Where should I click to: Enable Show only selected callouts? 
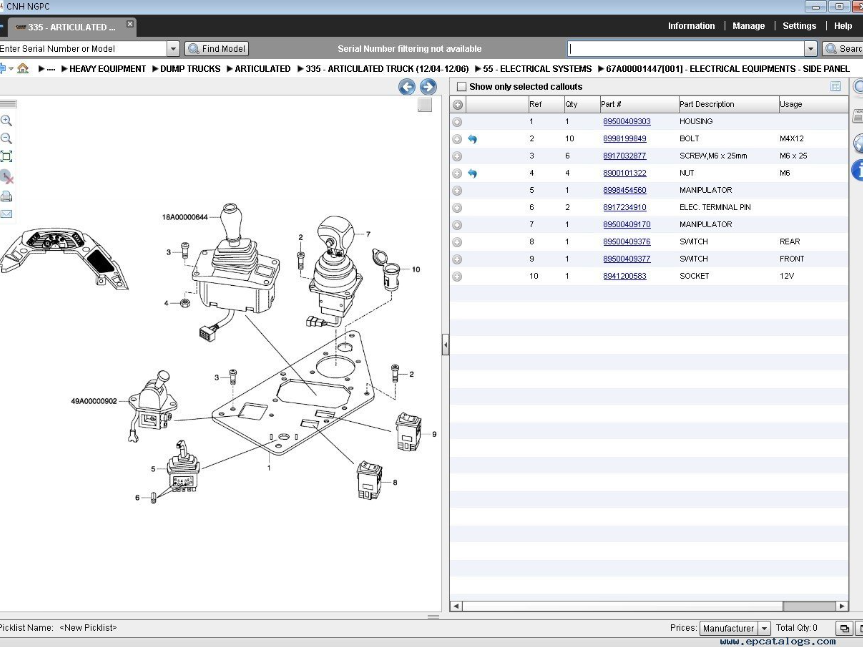tap(461, 87)
